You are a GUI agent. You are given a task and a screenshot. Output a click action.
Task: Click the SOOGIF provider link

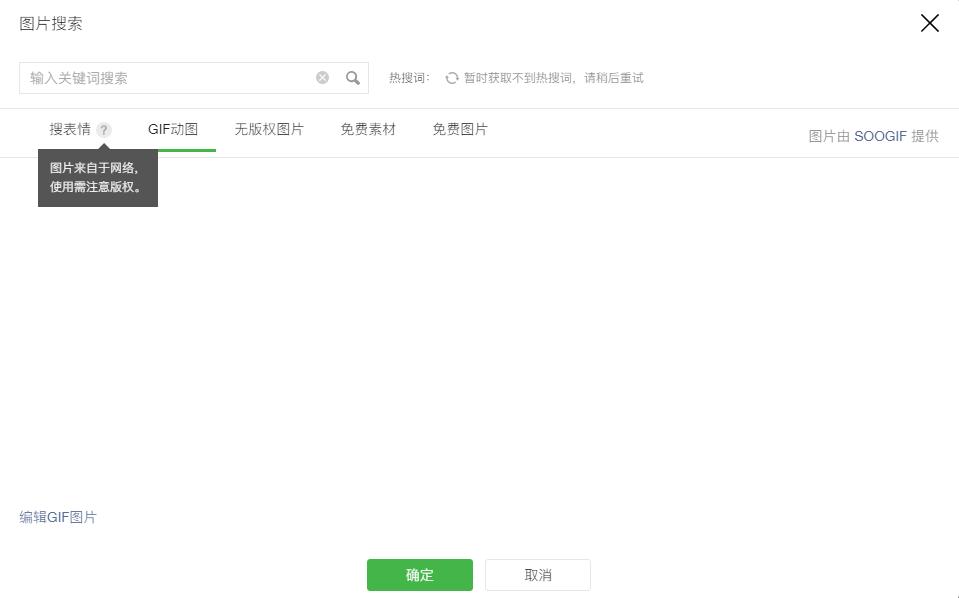click(x=880, y=136)
